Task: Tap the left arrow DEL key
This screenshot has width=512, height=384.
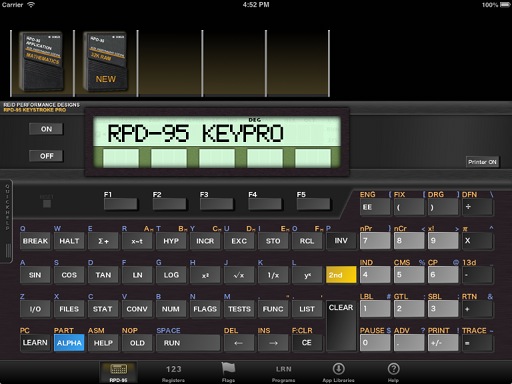Action: click(238, 343)
